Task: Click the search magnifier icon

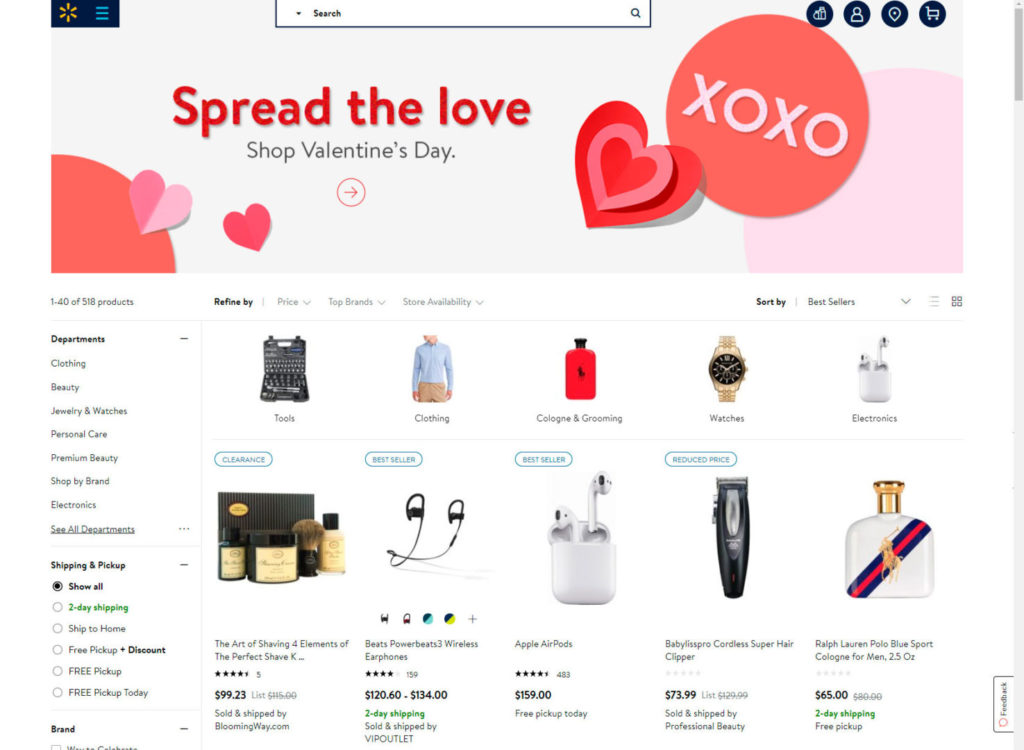Action: pyautogui.click(x=635, y=13)
